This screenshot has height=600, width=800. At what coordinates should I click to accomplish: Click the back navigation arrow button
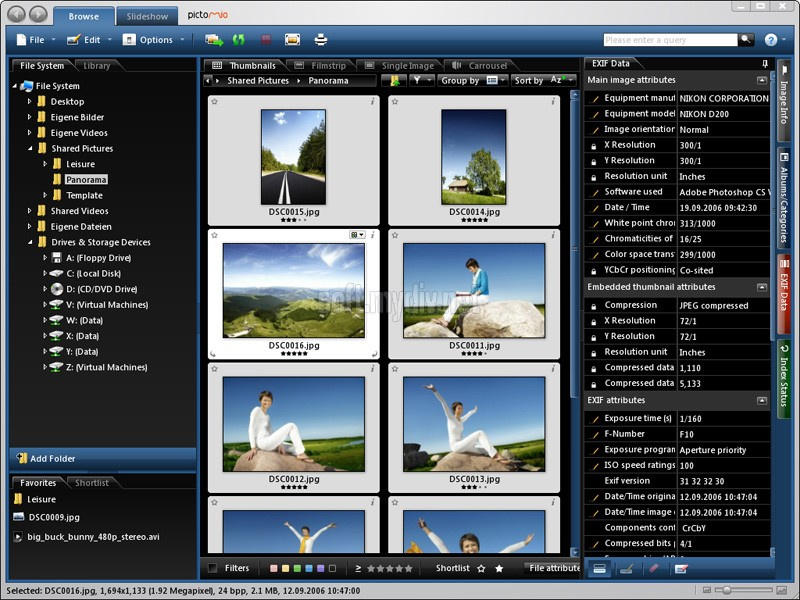(x=14, y=14)
